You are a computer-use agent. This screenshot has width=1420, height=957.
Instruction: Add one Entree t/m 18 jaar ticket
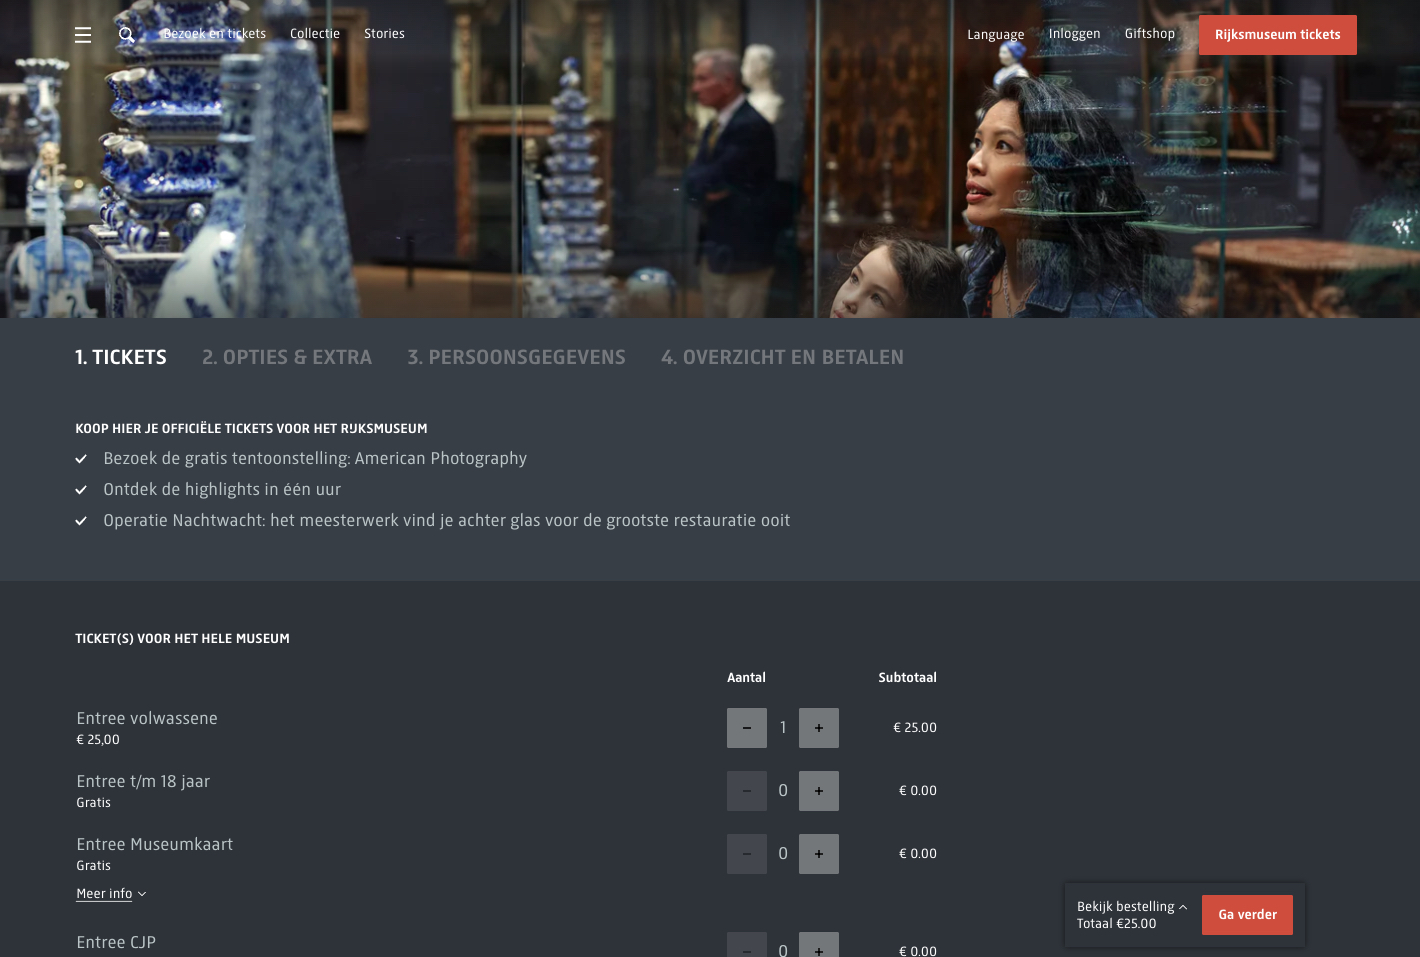click(819, 791)
